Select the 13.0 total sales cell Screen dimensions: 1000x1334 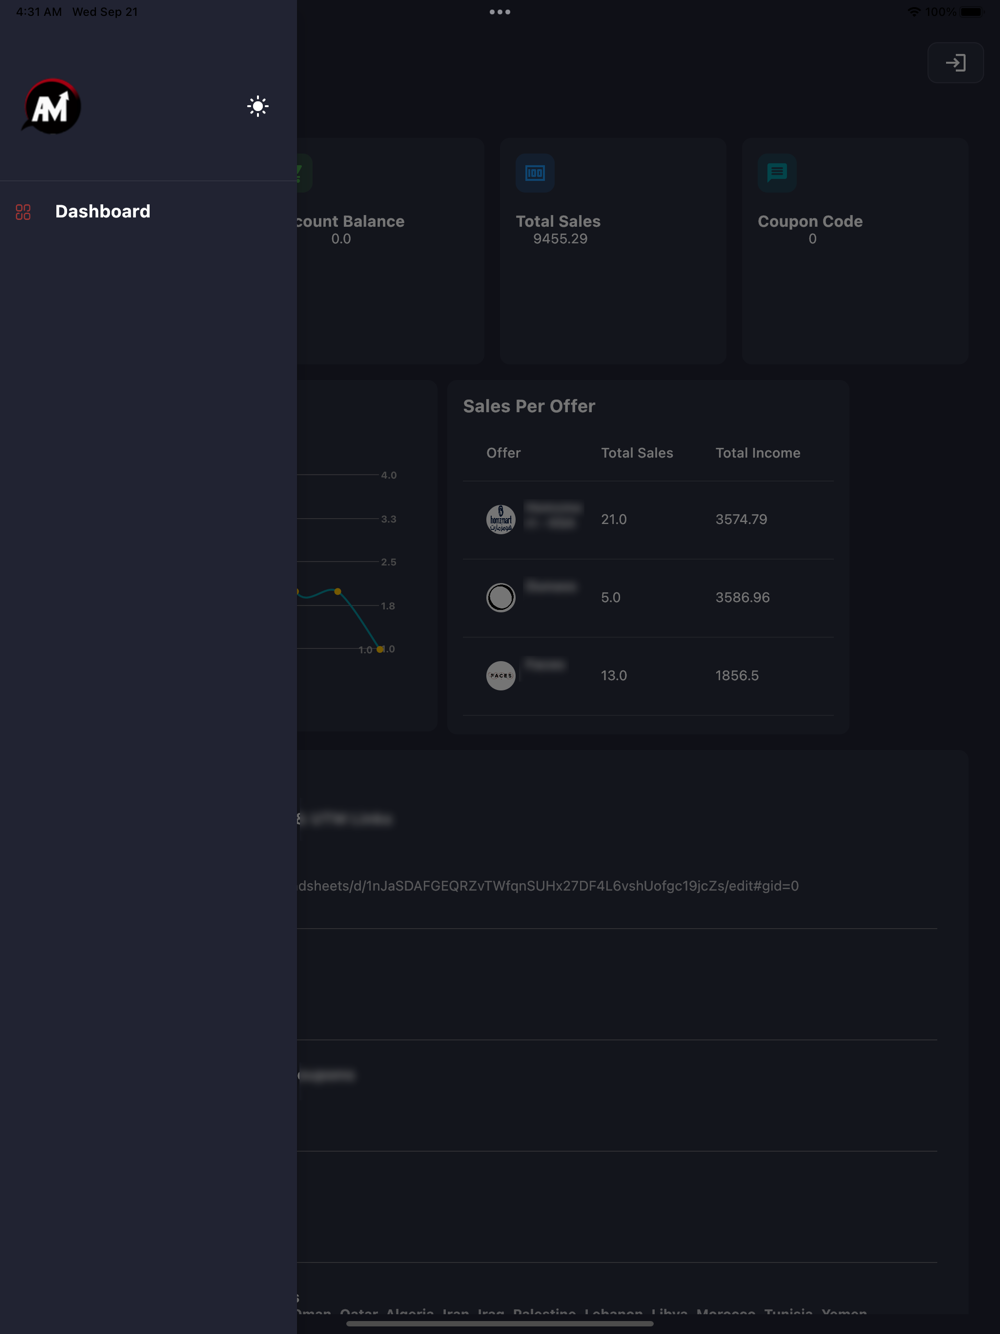tap(614, 675)
